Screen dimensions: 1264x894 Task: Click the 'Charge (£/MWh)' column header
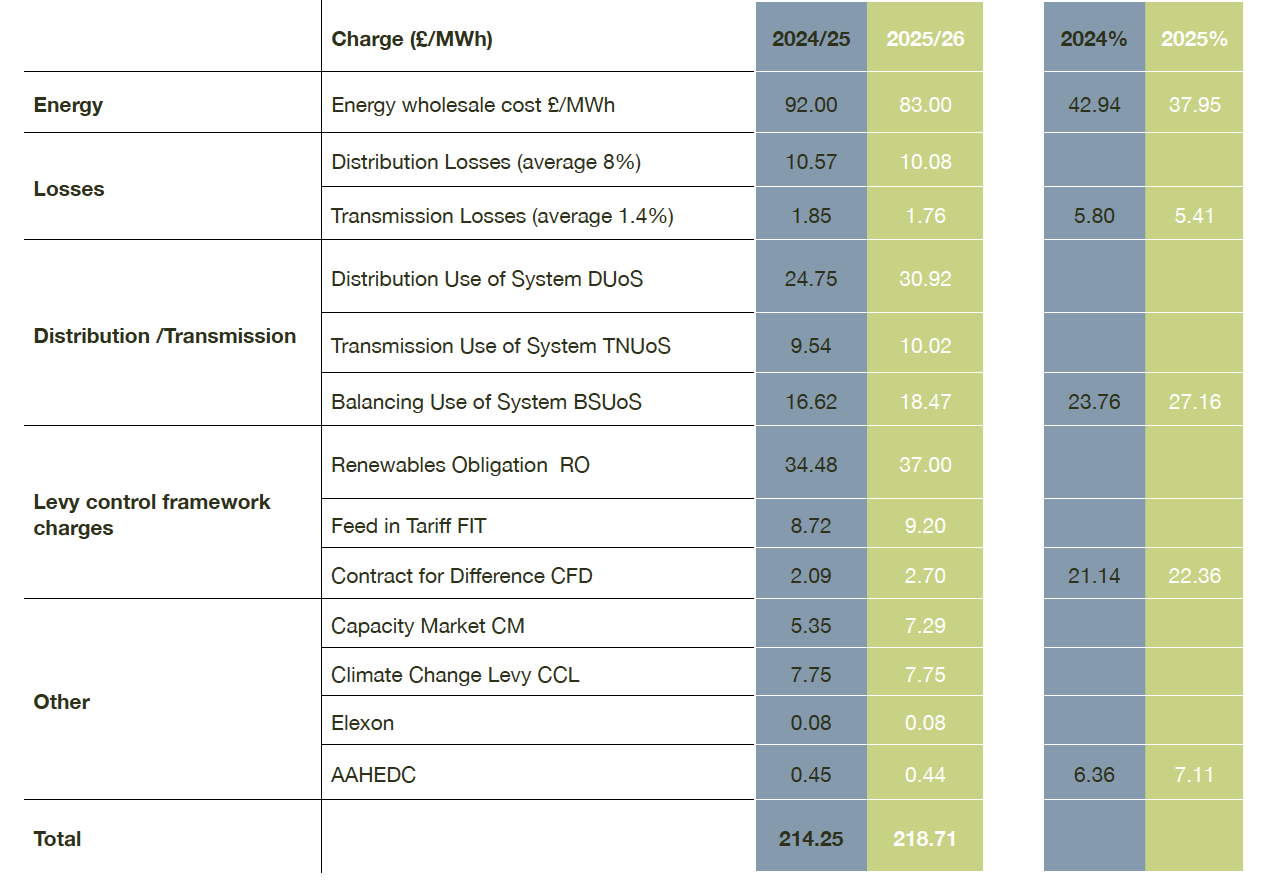click(x=412, y=40)
